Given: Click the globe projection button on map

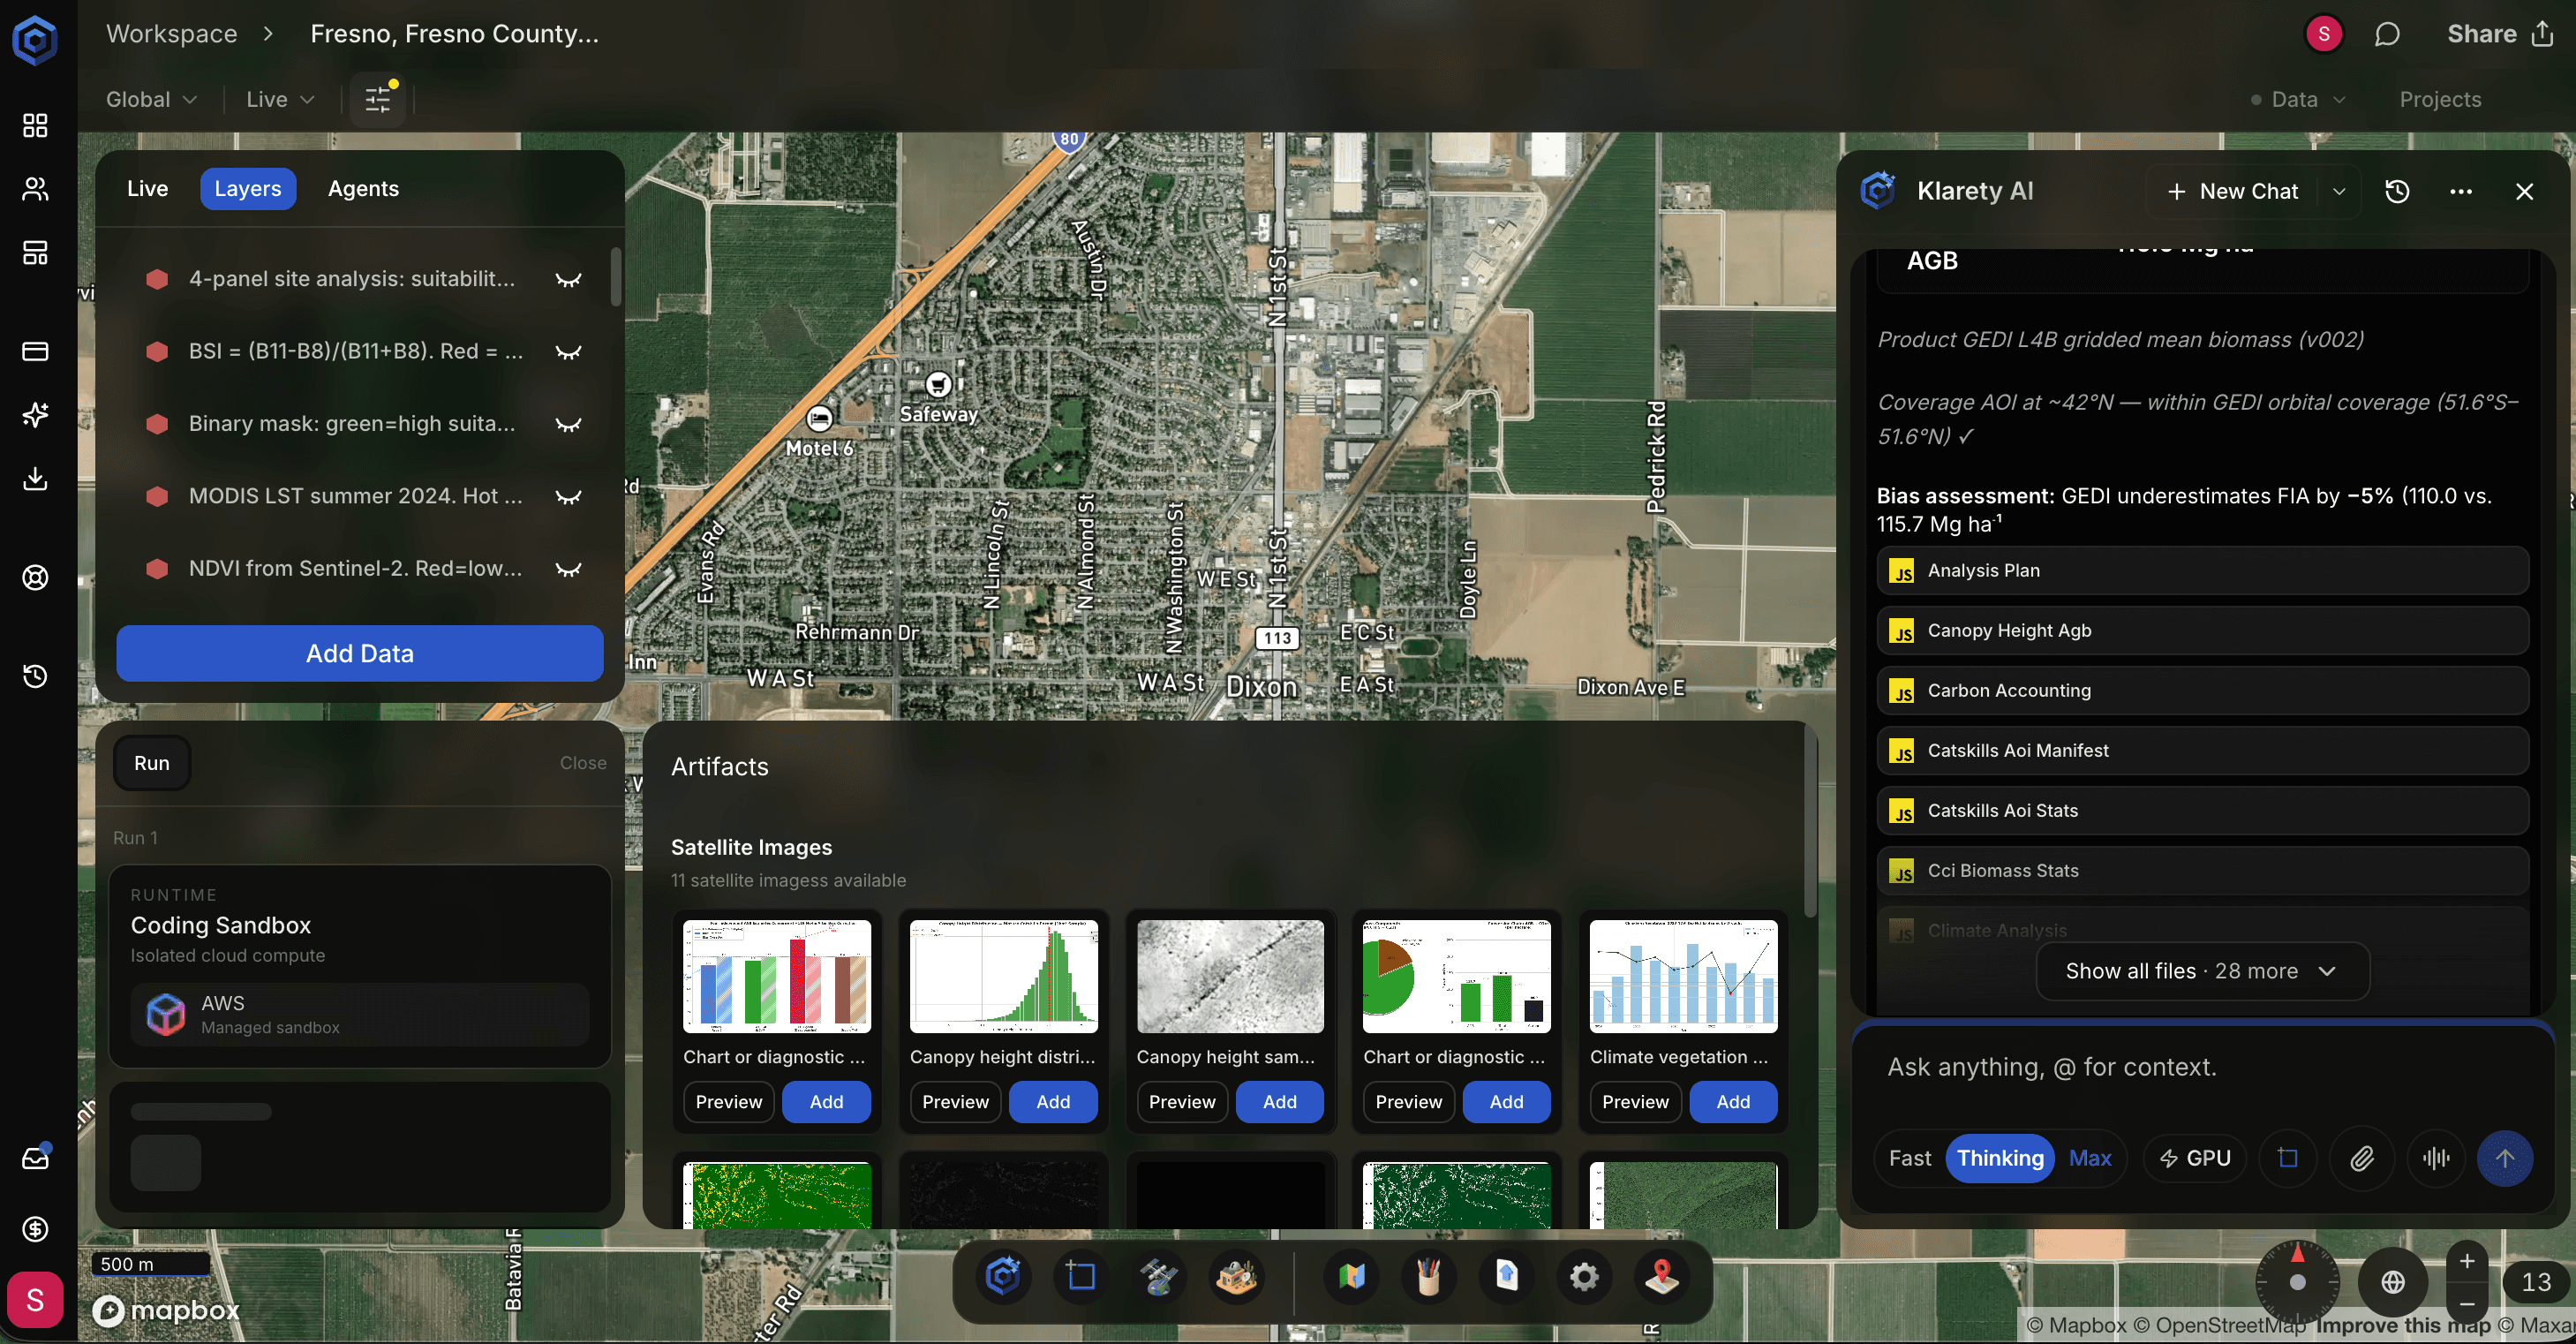Looking at the screenshot, I should (x=2393, y=1282).
